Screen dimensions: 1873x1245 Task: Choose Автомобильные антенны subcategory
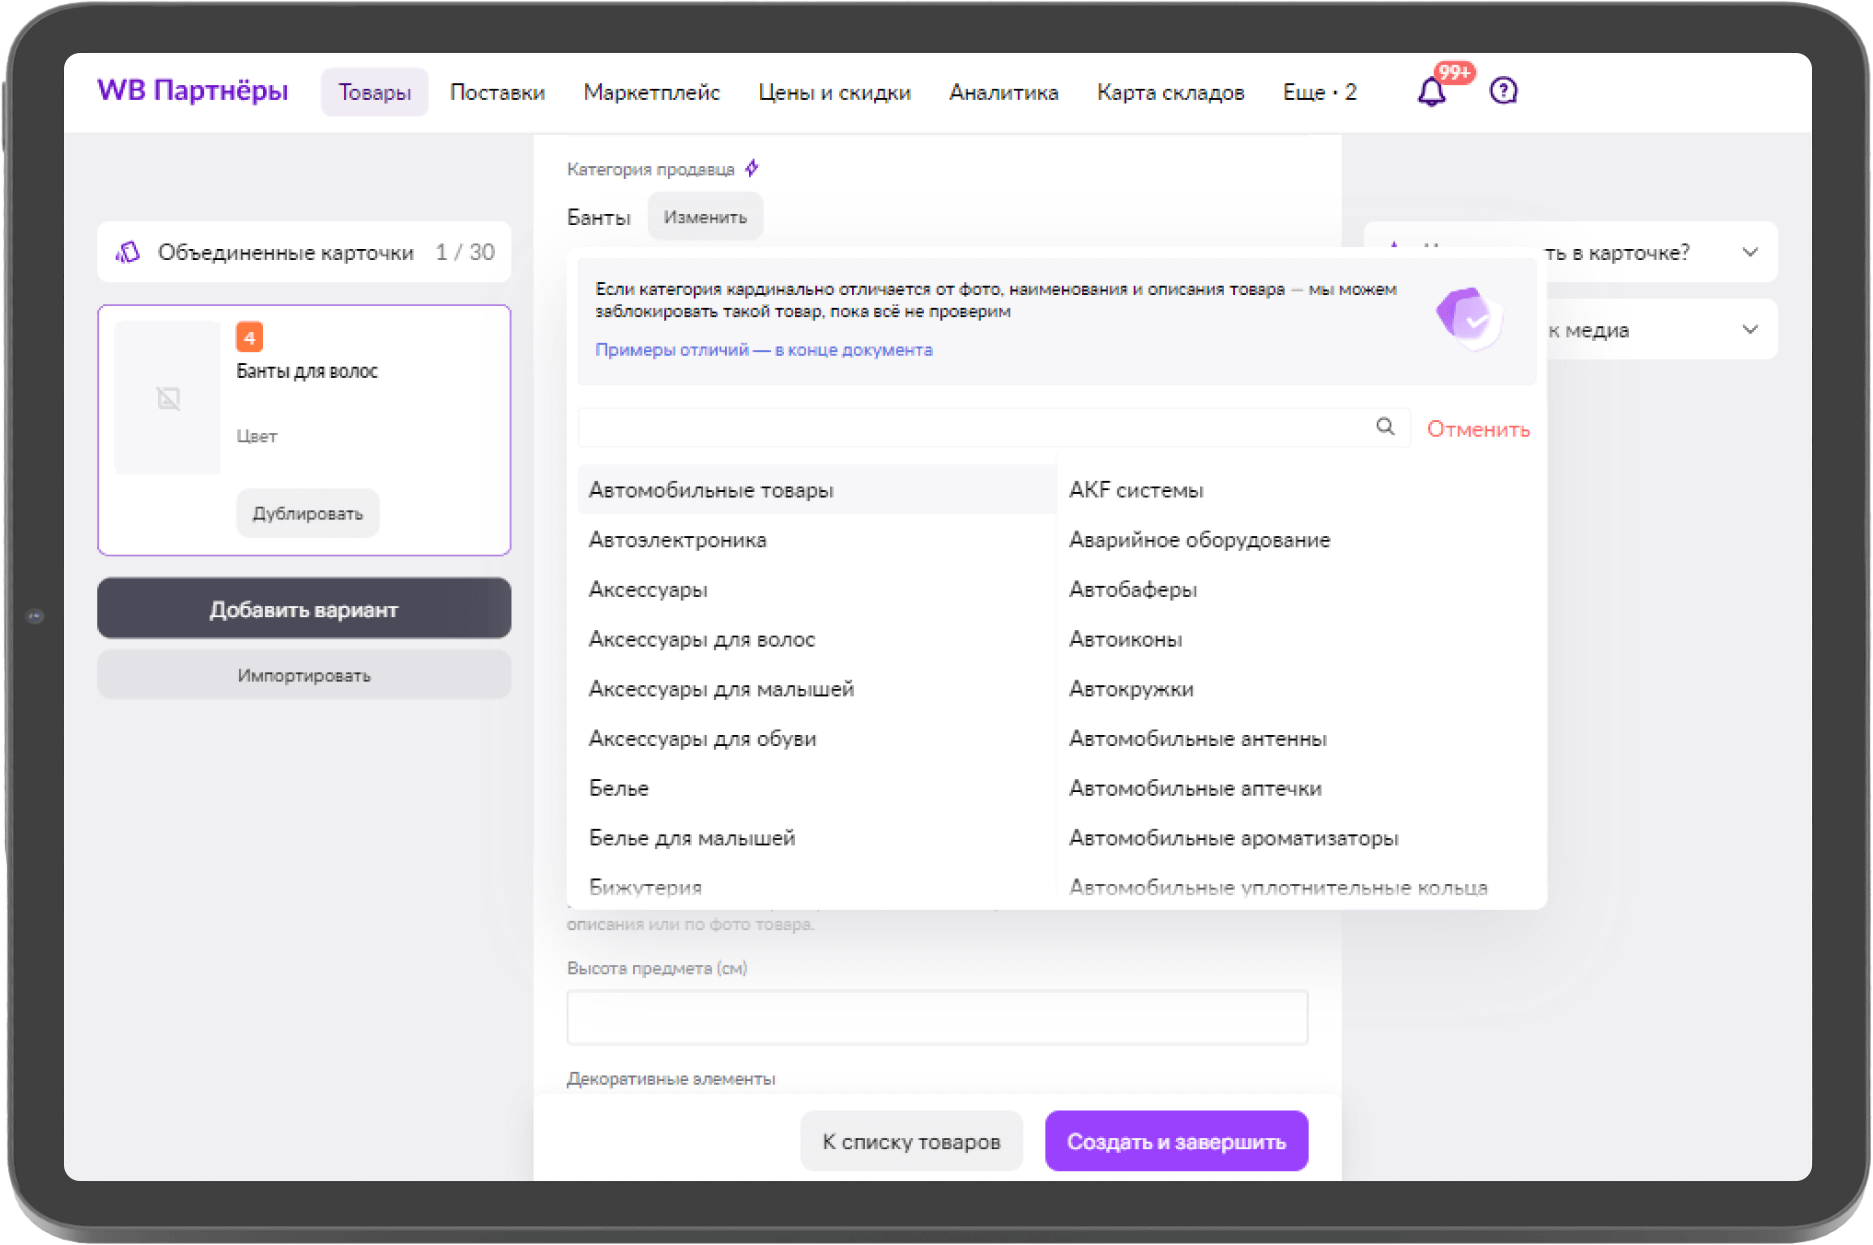[x=1197, y=739]
